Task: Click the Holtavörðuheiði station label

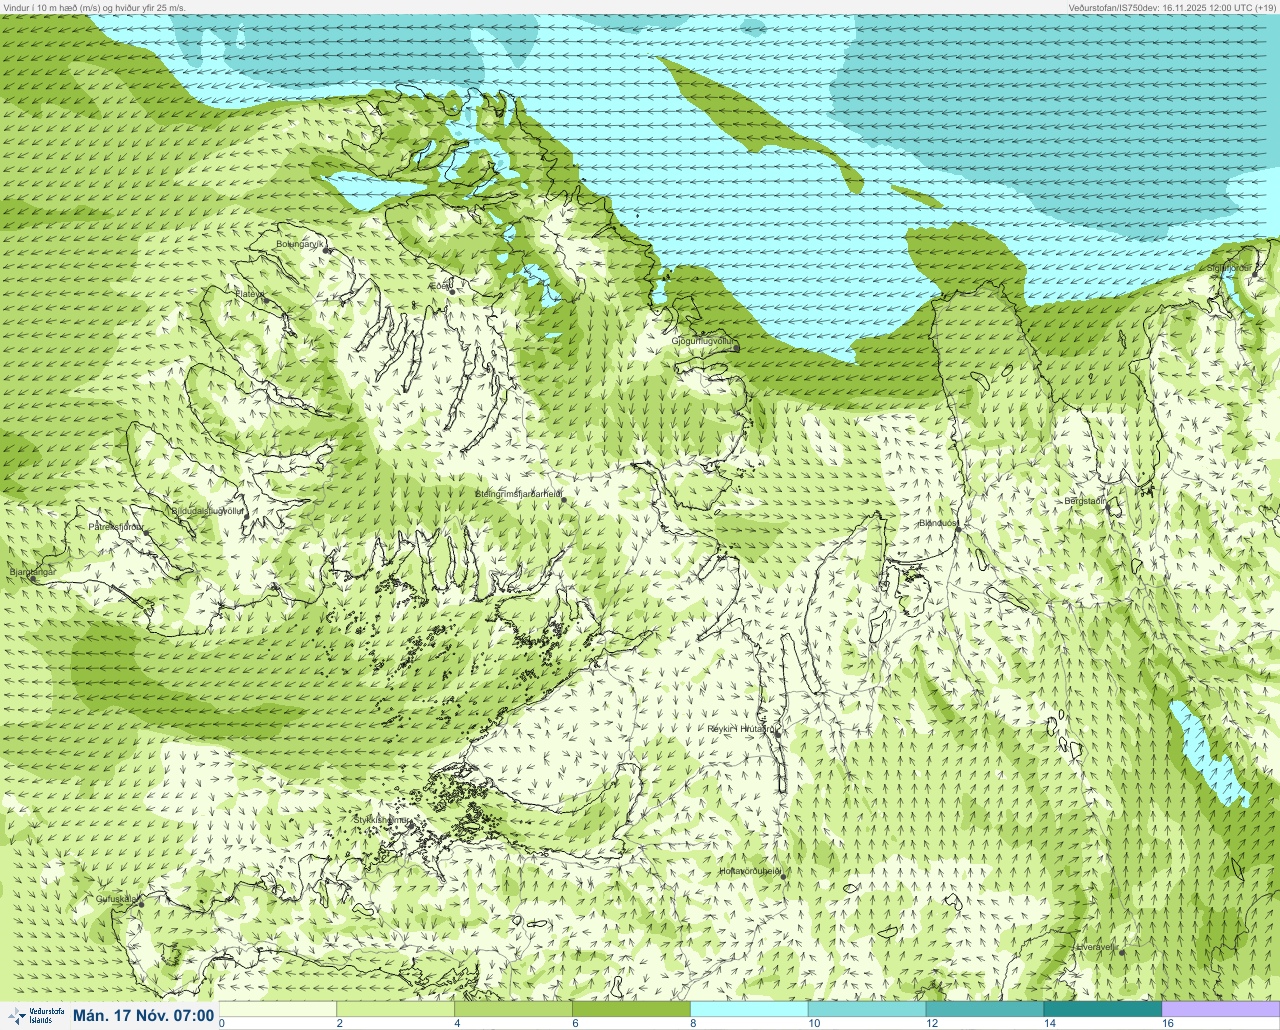Action: (x=750, y=871)
